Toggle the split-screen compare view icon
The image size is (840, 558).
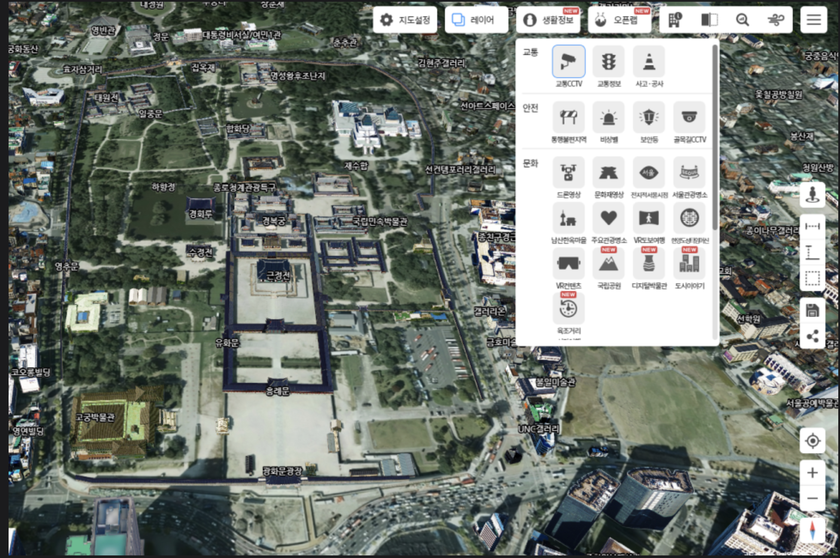click(709, 20)
